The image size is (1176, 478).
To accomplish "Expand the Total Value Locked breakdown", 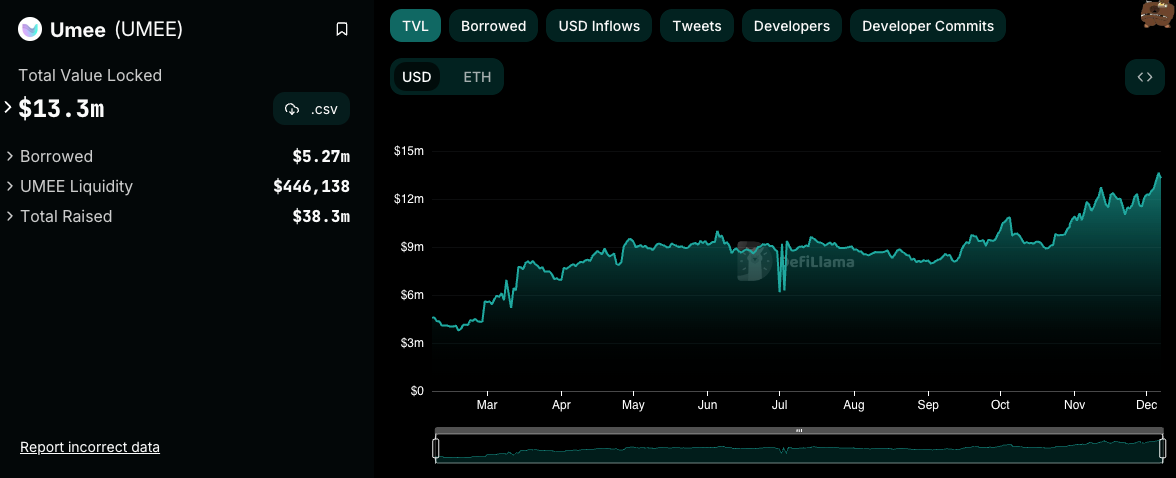I will click(8, 107).
